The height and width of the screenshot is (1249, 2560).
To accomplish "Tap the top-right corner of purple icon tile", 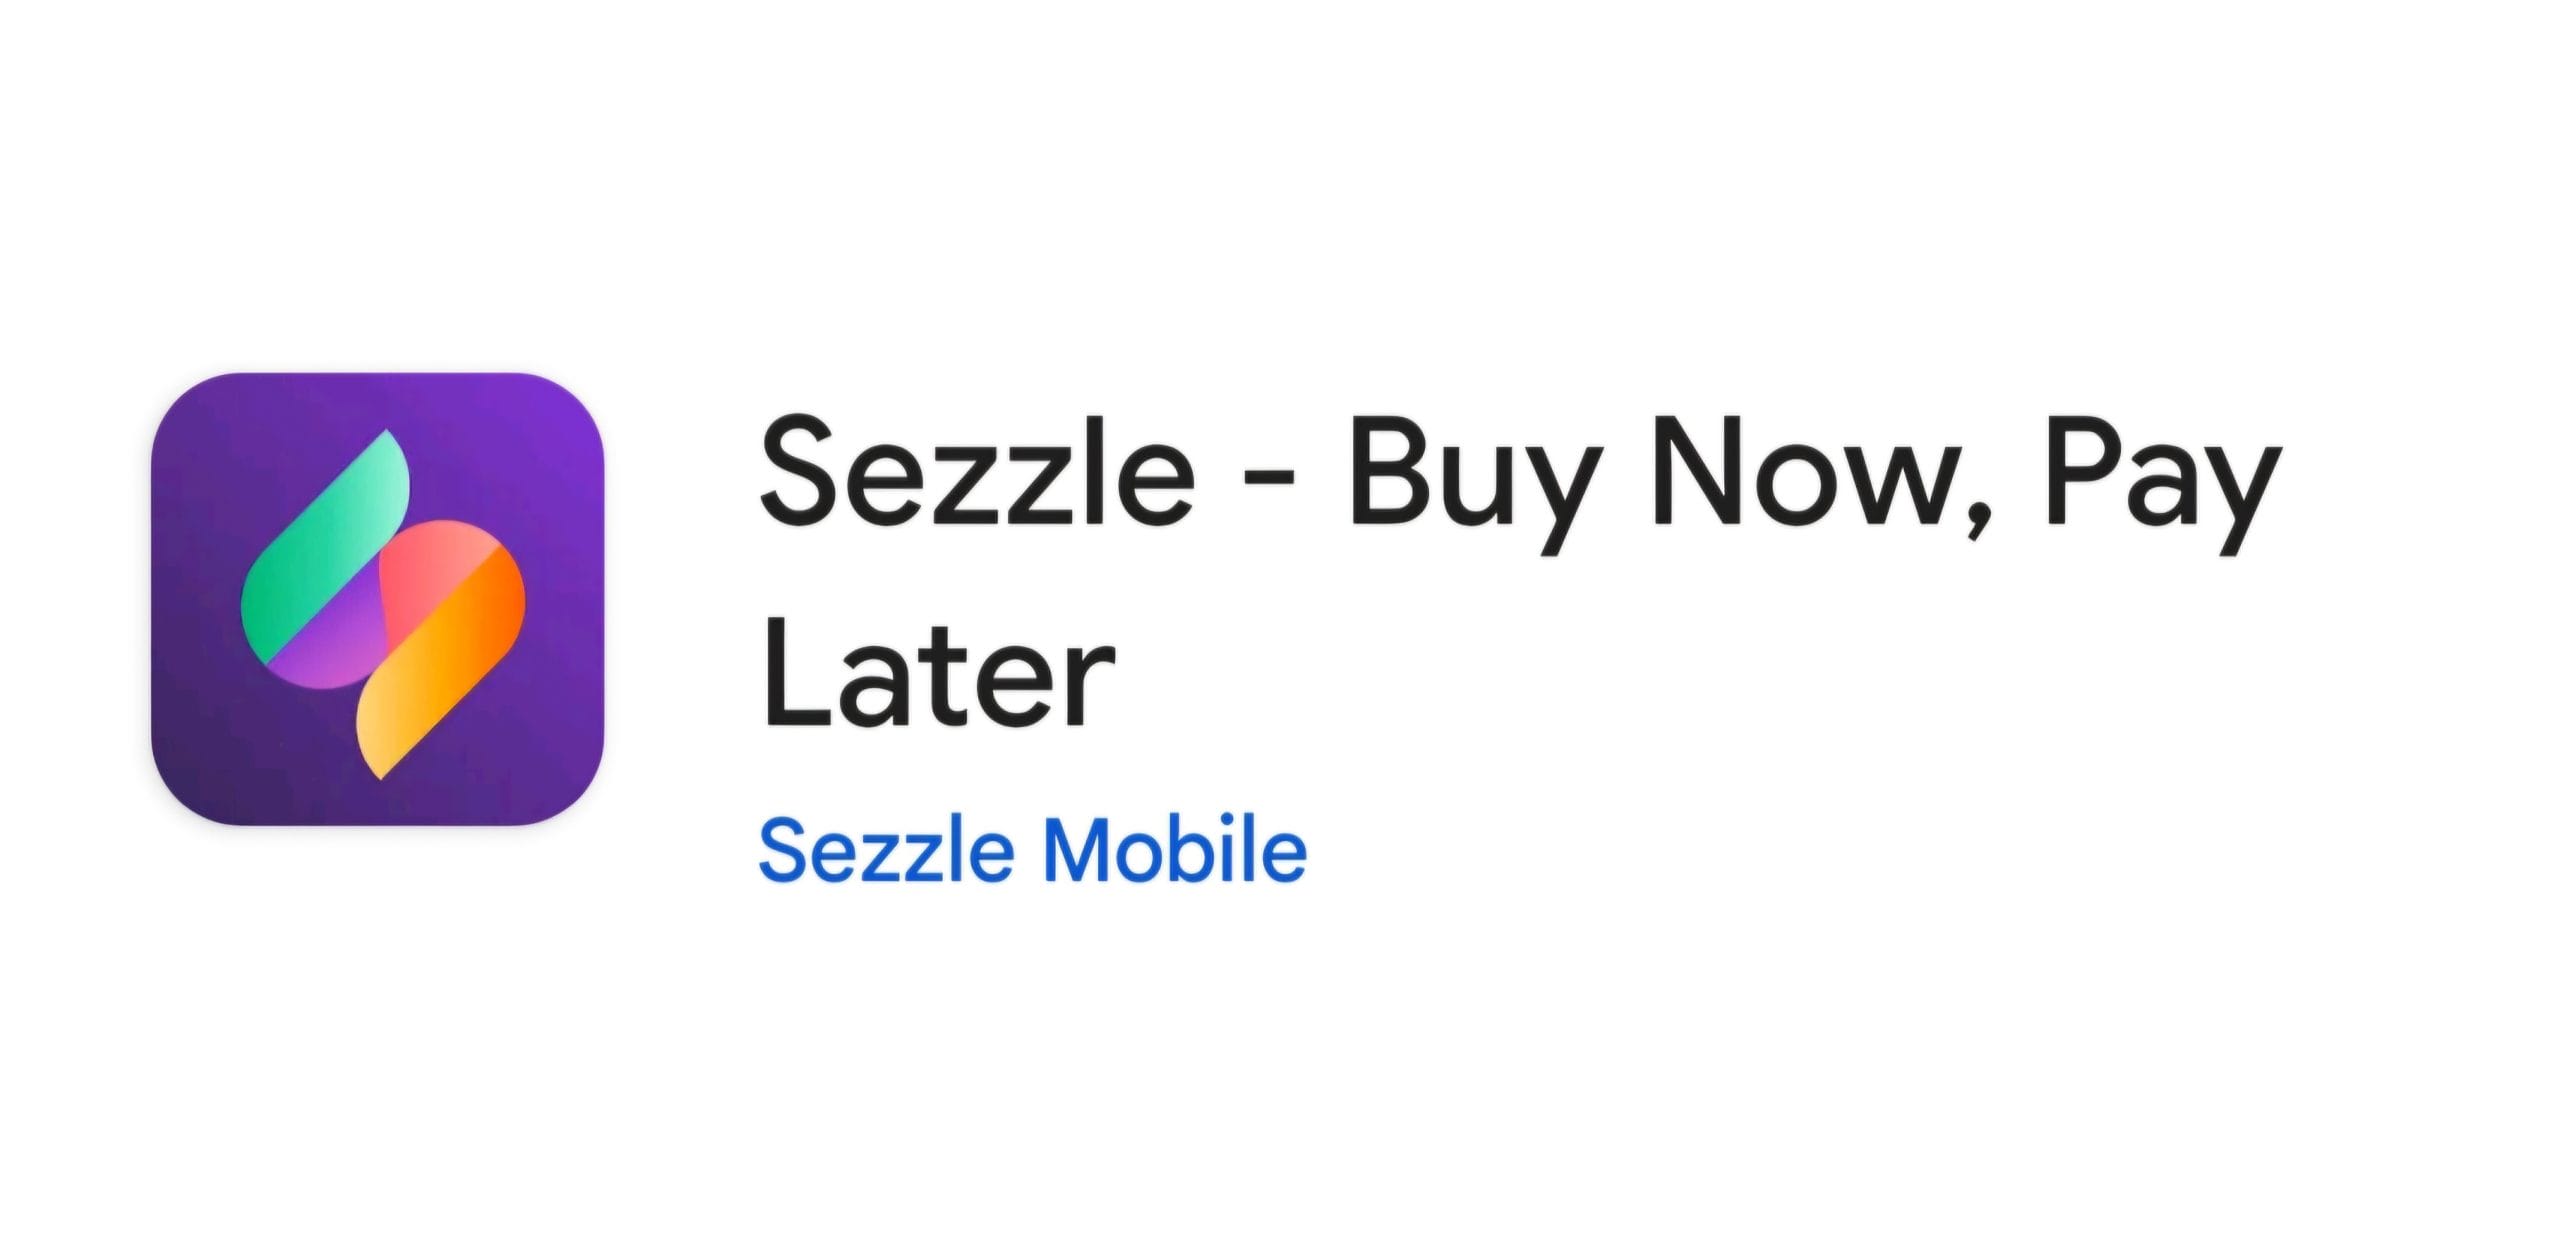I will pos(580,397).
